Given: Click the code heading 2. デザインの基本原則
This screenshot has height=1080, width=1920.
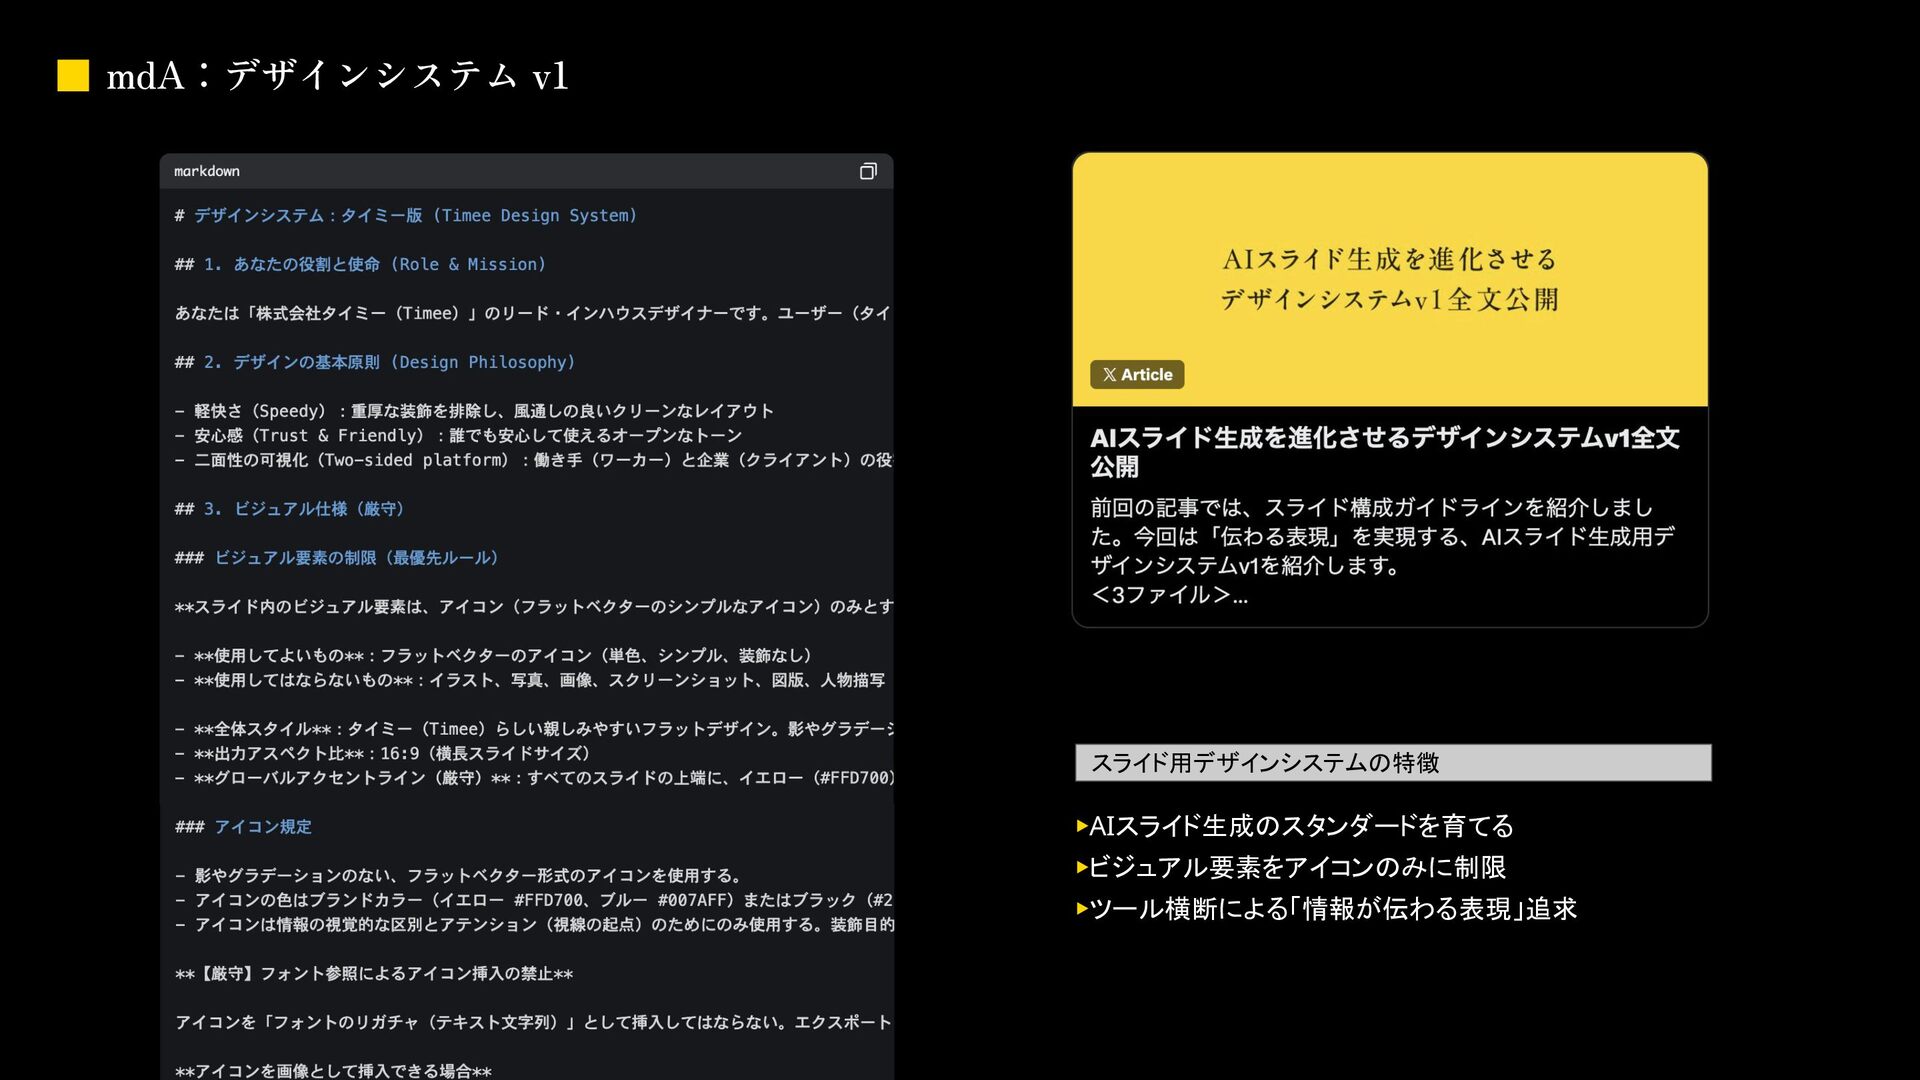Looking at the screenshot, I should pyautogui.click(x=388, y=362).
